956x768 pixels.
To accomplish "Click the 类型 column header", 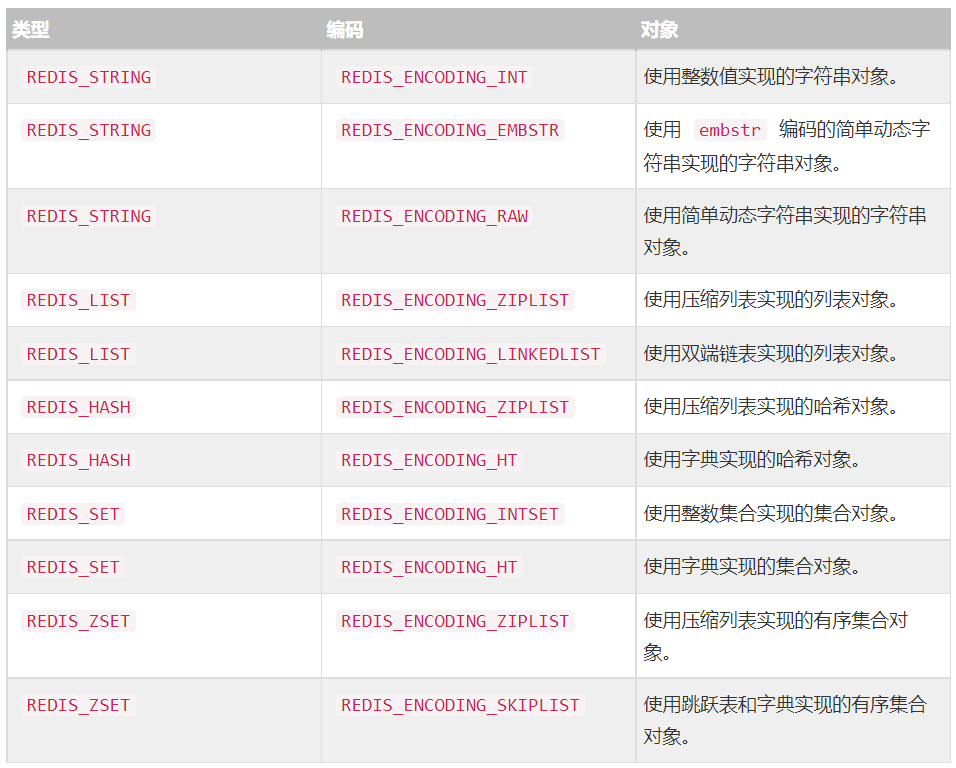I will point(30,29).
